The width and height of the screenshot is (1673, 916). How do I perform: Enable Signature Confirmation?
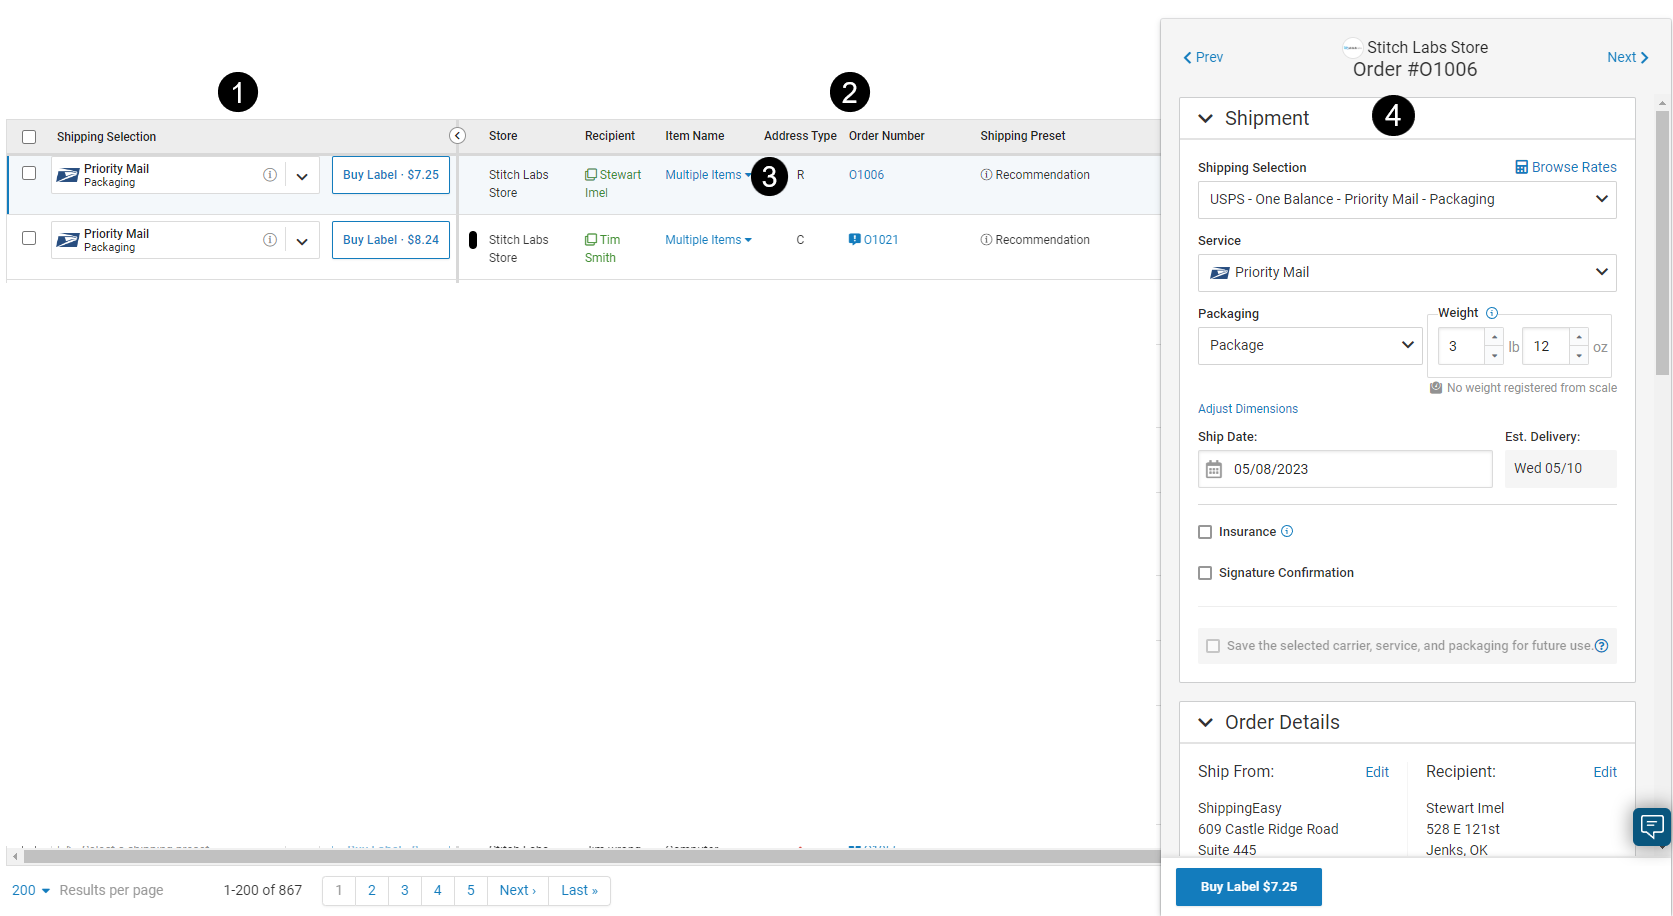click(x=1205, y=573)
